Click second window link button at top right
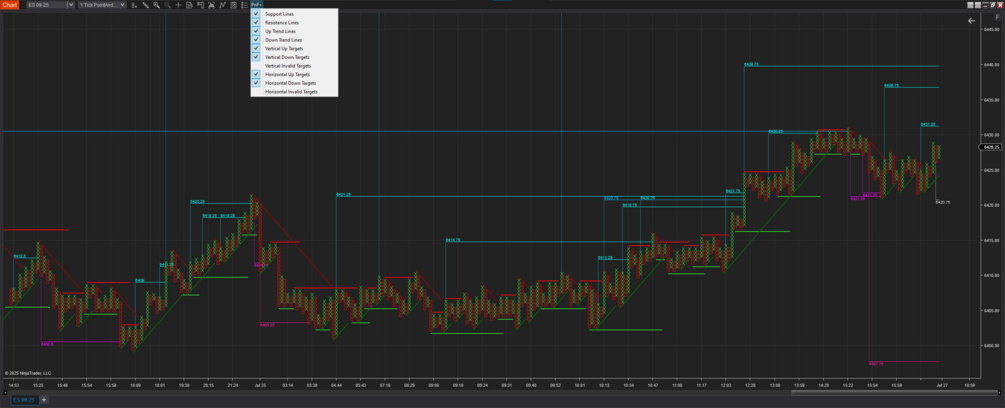1005x408 pixels. point(978,5)
